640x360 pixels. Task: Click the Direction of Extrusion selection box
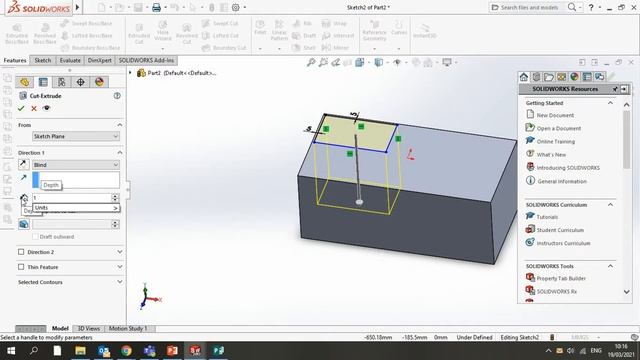pos(76,180)
